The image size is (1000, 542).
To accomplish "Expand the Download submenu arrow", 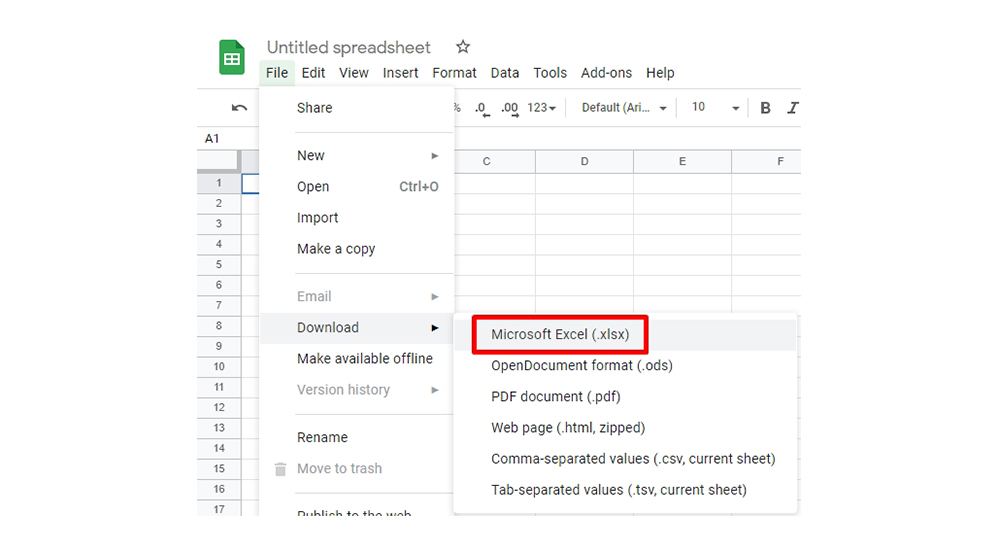I will click(435, 328).
